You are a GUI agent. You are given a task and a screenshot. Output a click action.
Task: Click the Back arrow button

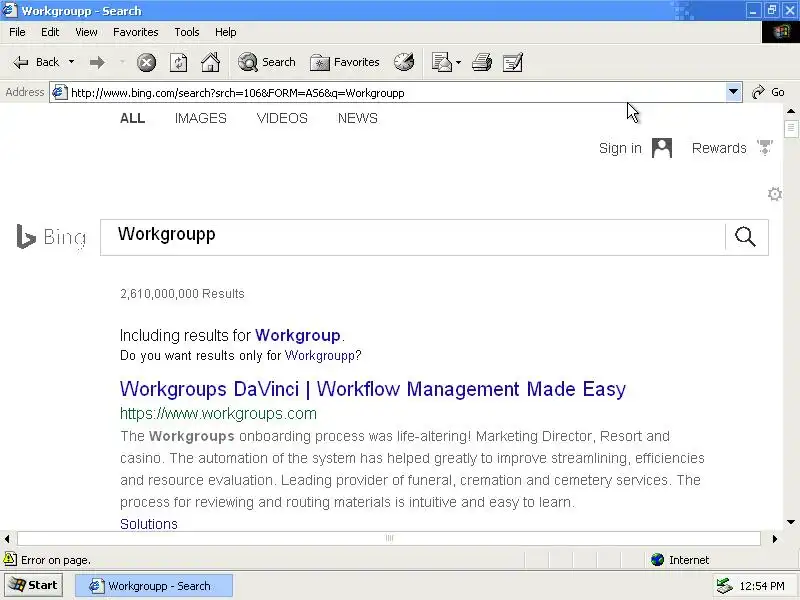click(x=36, y=62)
